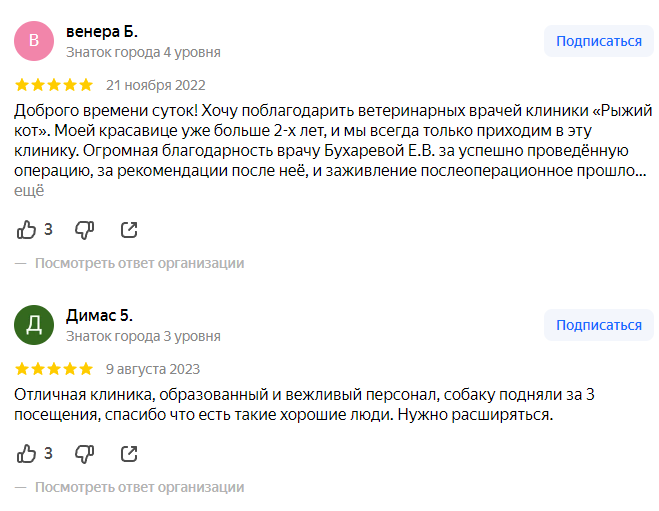Open Димас 5.'s green avatar

34,325
